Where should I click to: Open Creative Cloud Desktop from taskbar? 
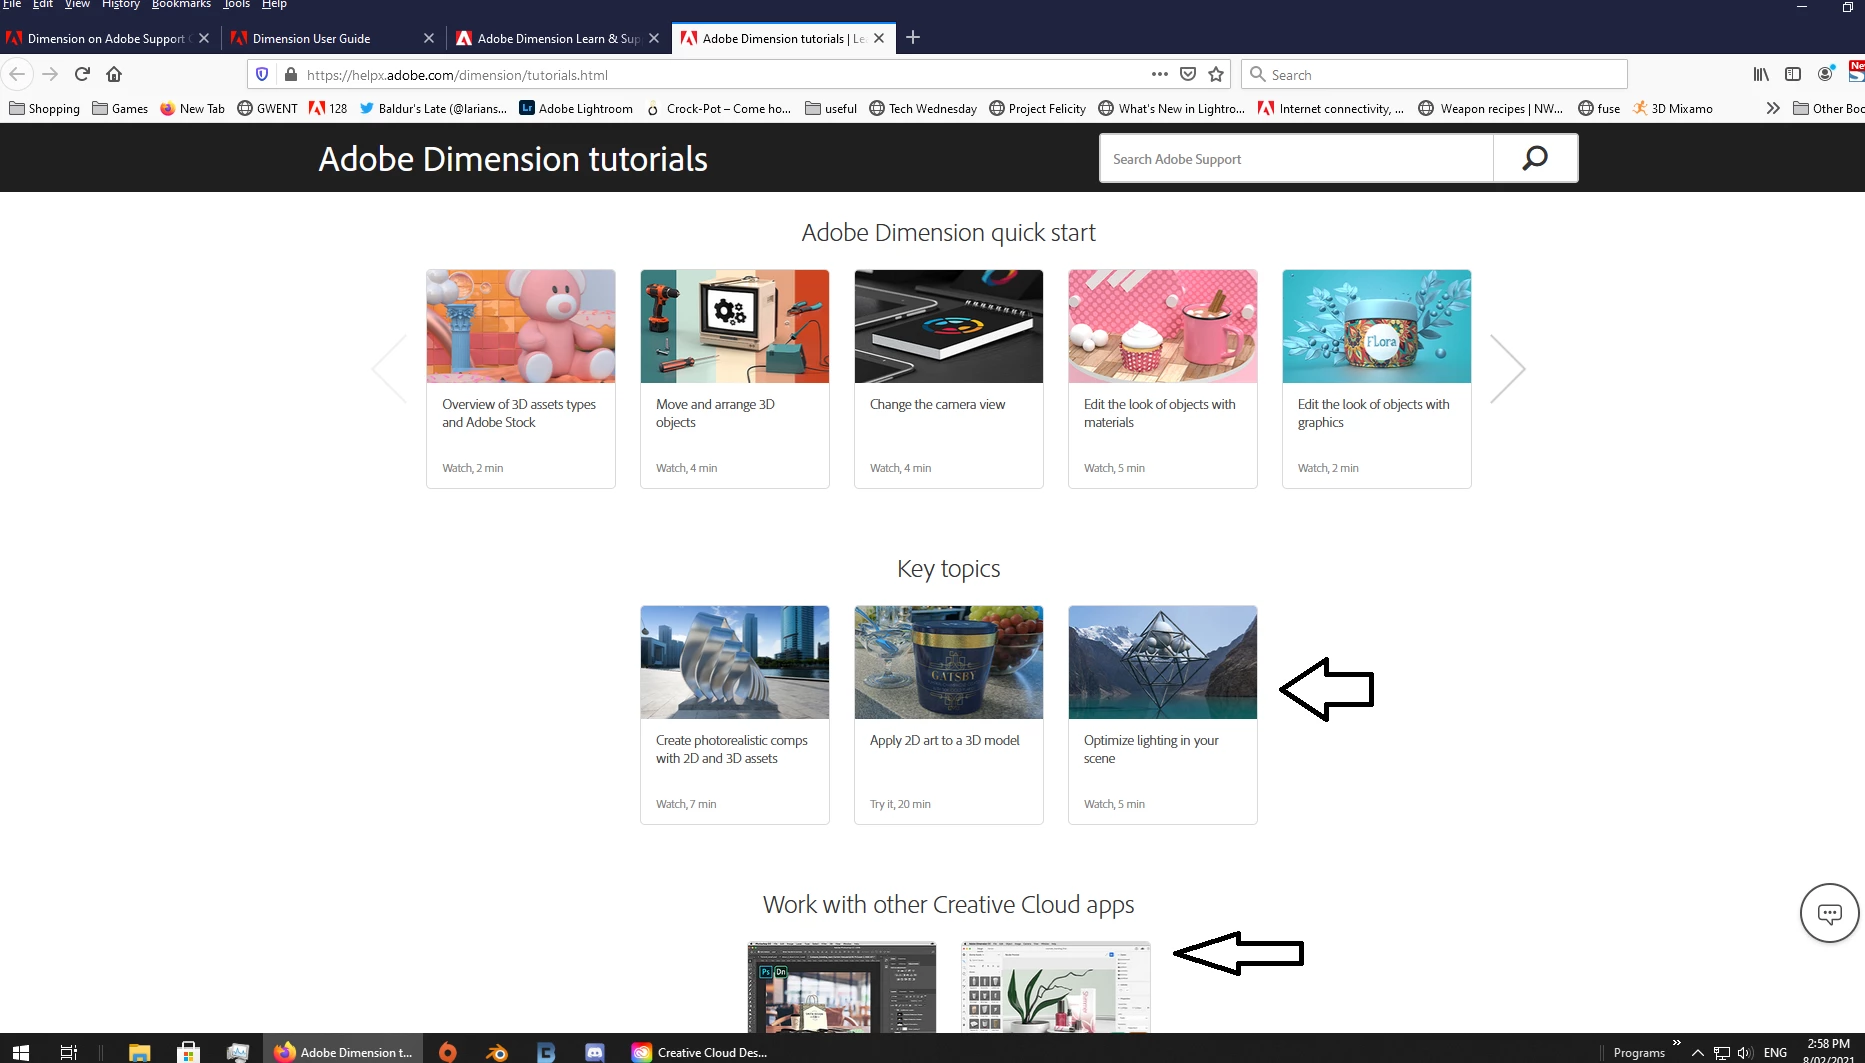pyautogui.click(x=699, y=1052)
